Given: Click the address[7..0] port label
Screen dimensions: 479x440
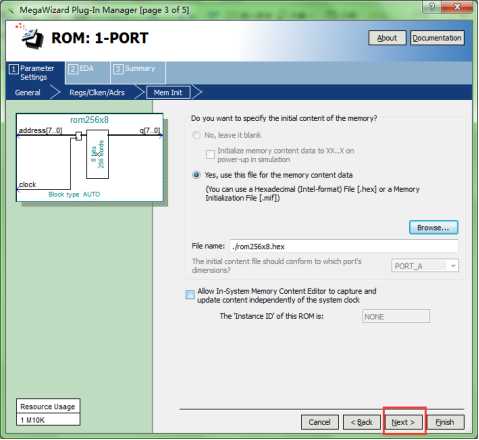Looking at the screenshot, I should tap(40, 130).
